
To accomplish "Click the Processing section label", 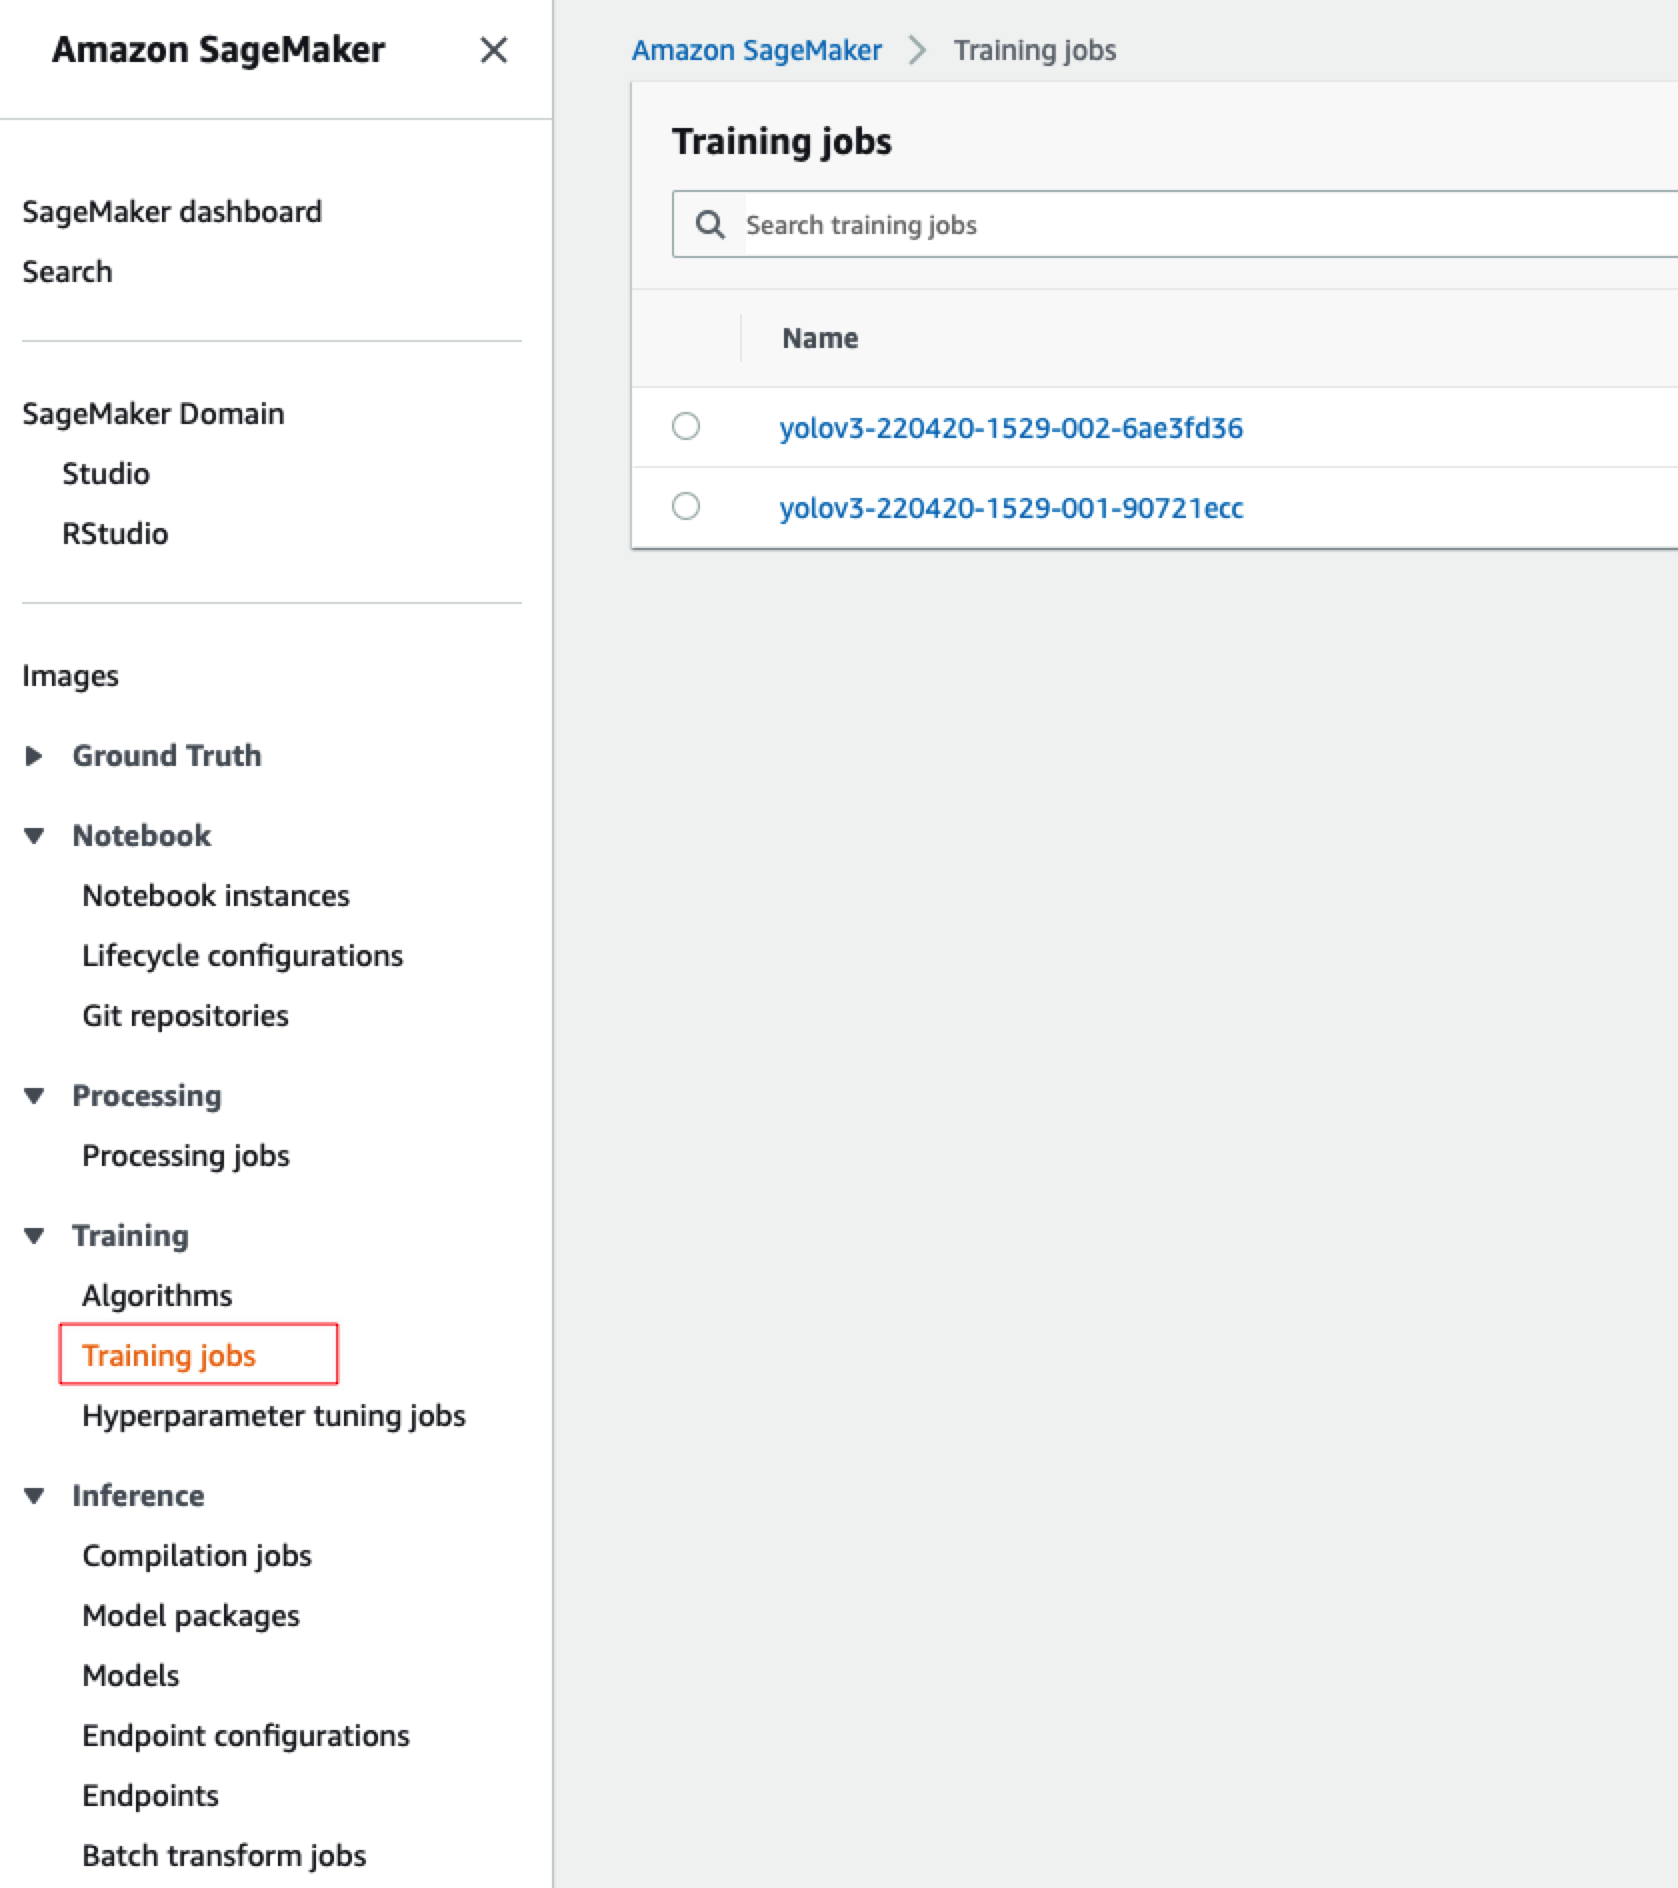I will coord(147,1096).
